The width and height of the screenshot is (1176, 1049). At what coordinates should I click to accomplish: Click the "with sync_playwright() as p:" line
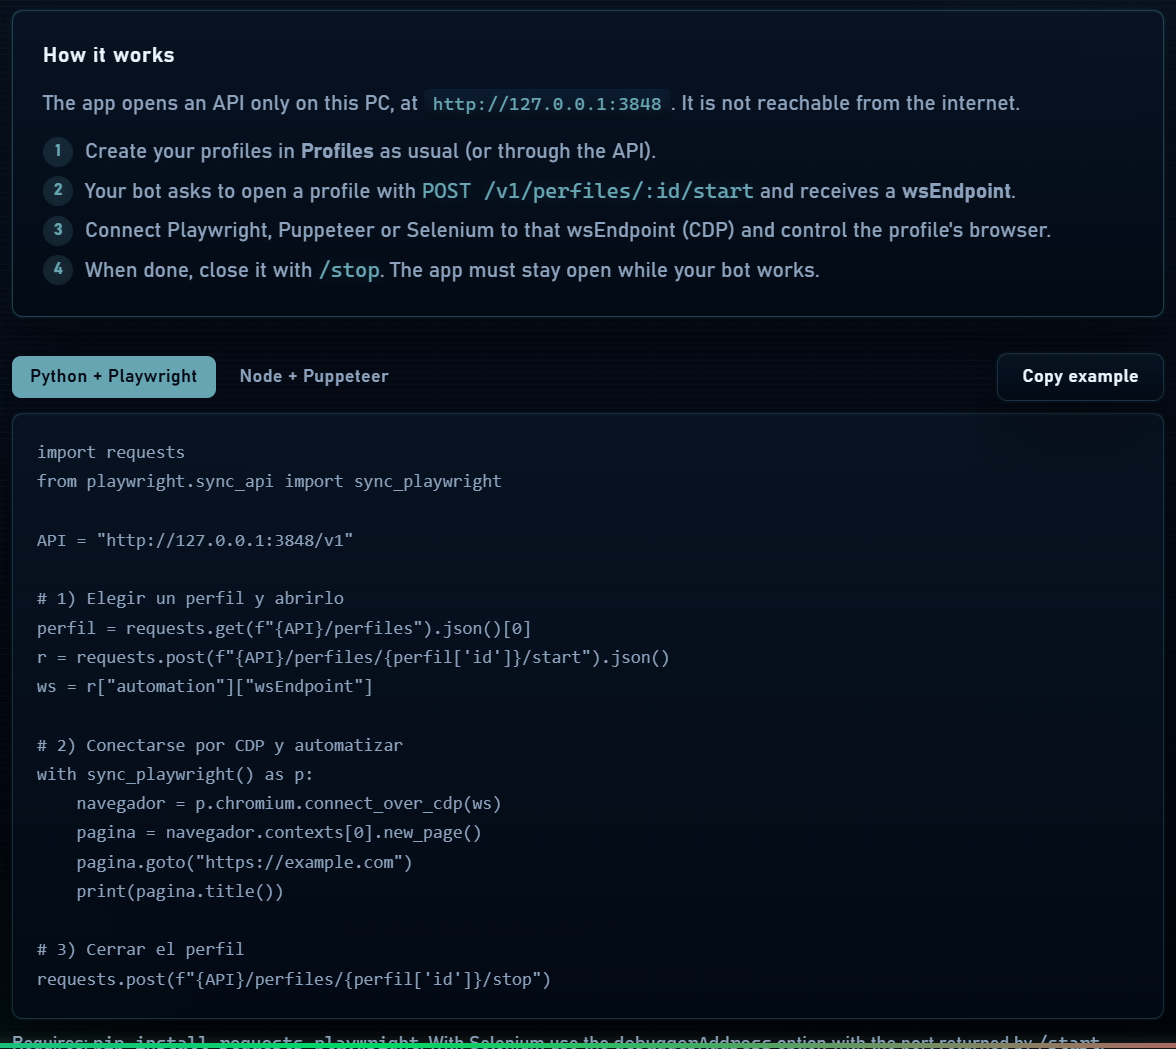175,775
